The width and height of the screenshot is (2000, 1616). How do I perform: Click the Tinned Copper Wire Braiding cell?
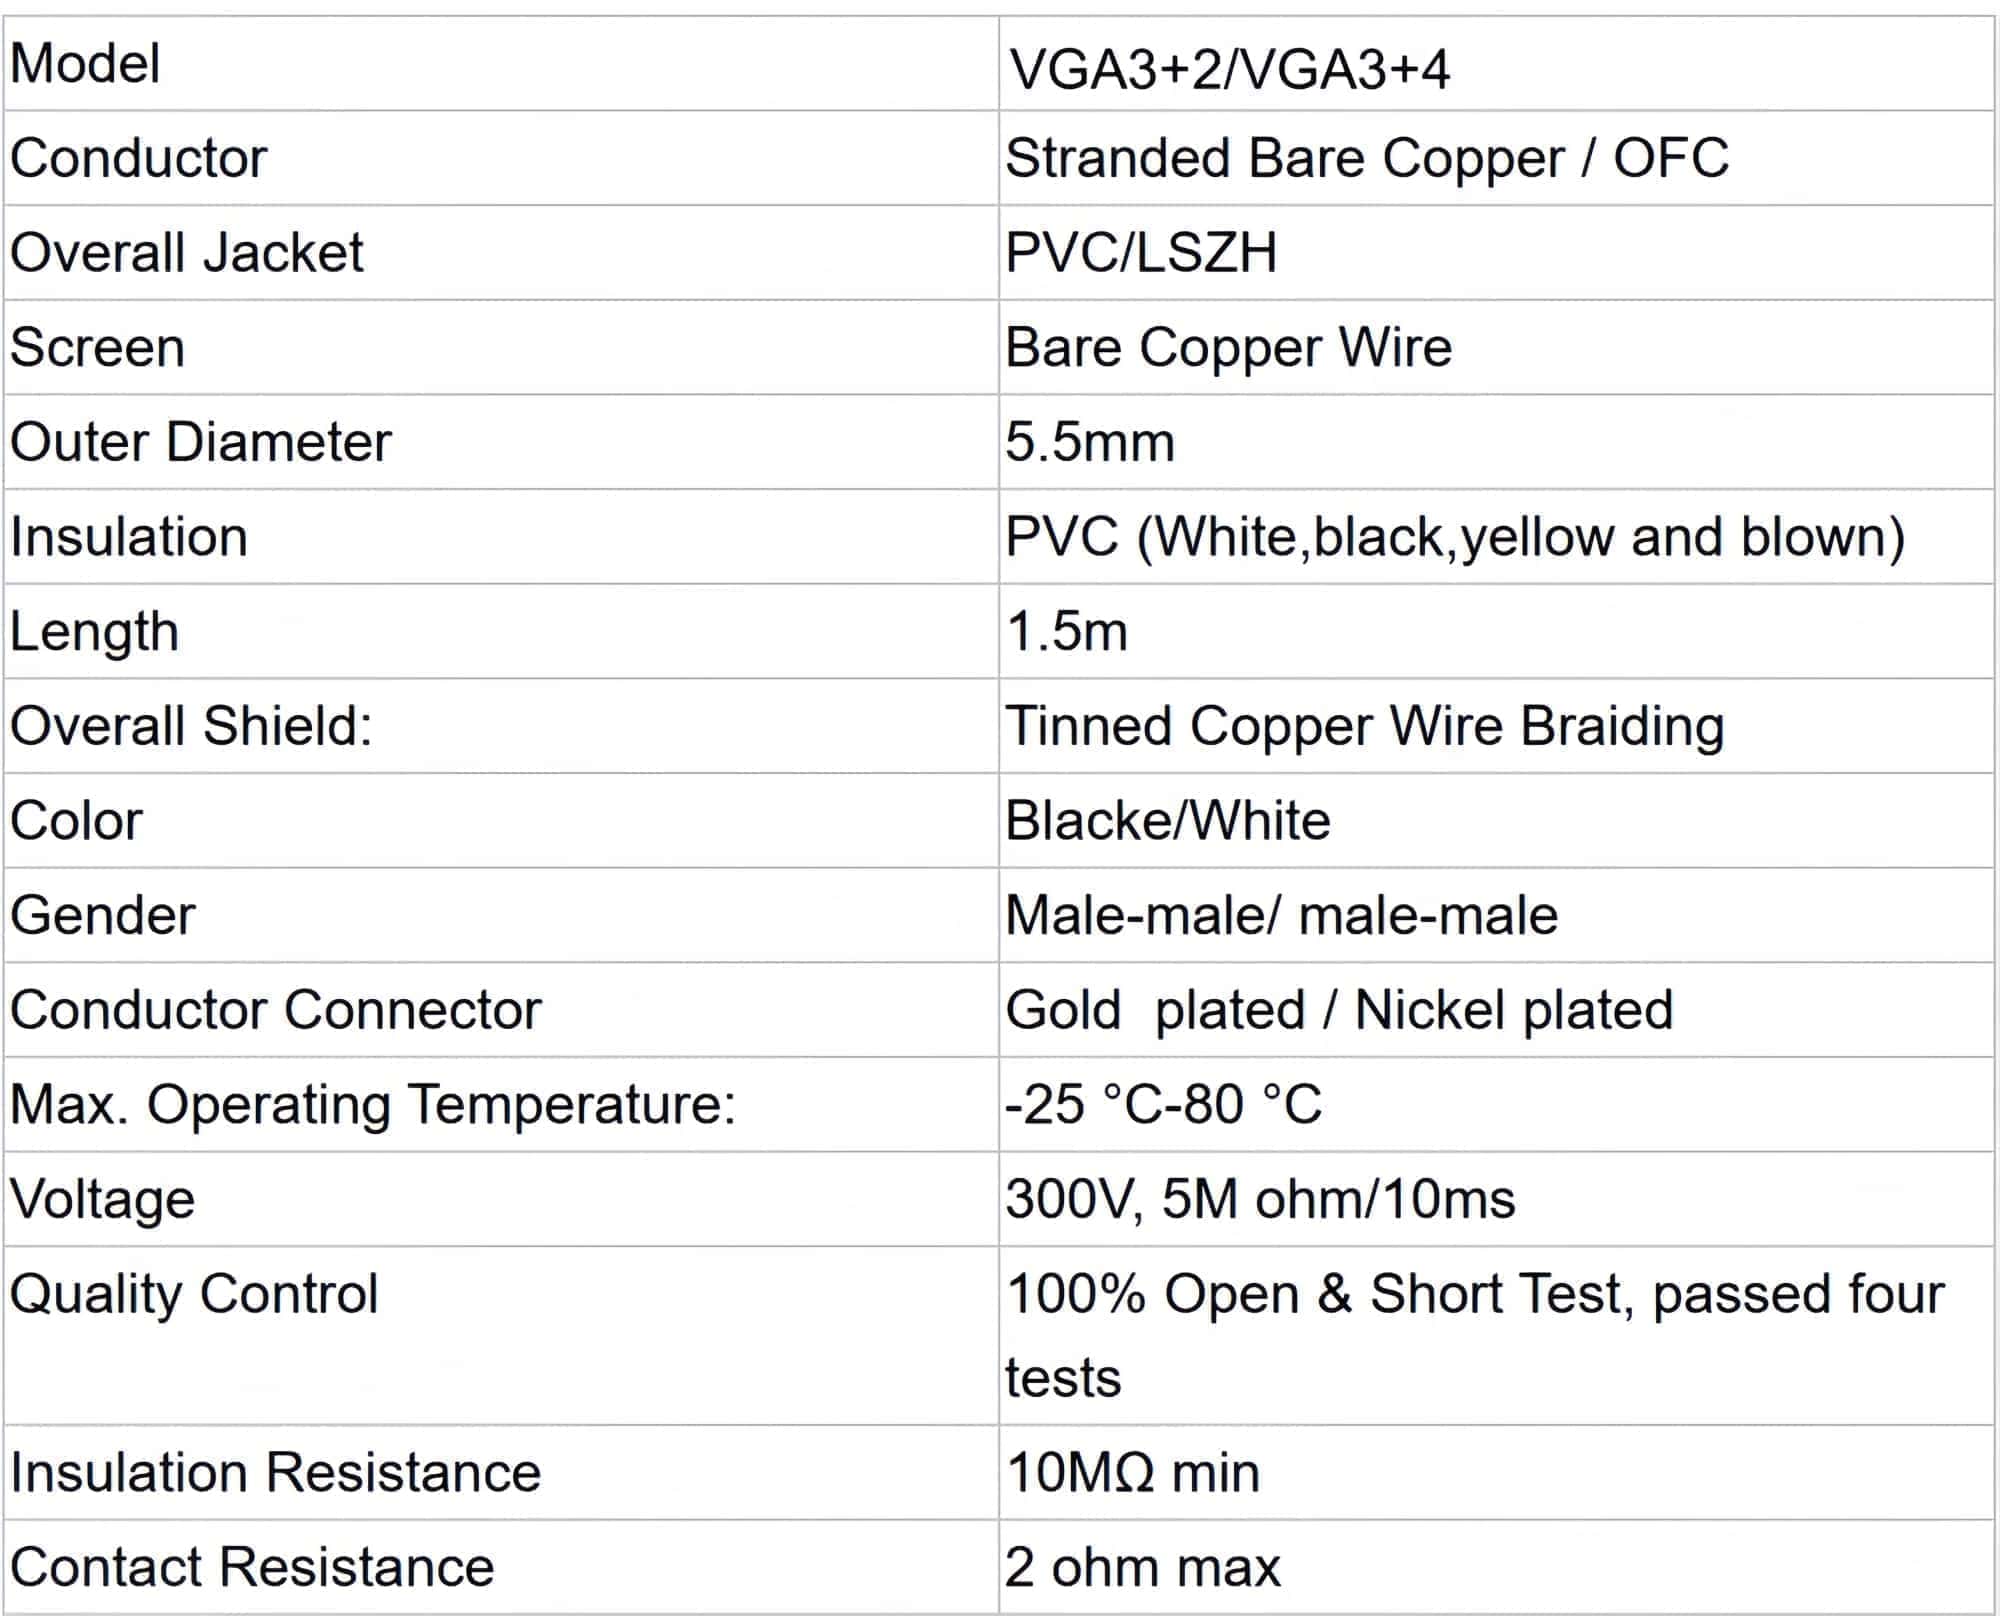click(x=1364, y=725)
